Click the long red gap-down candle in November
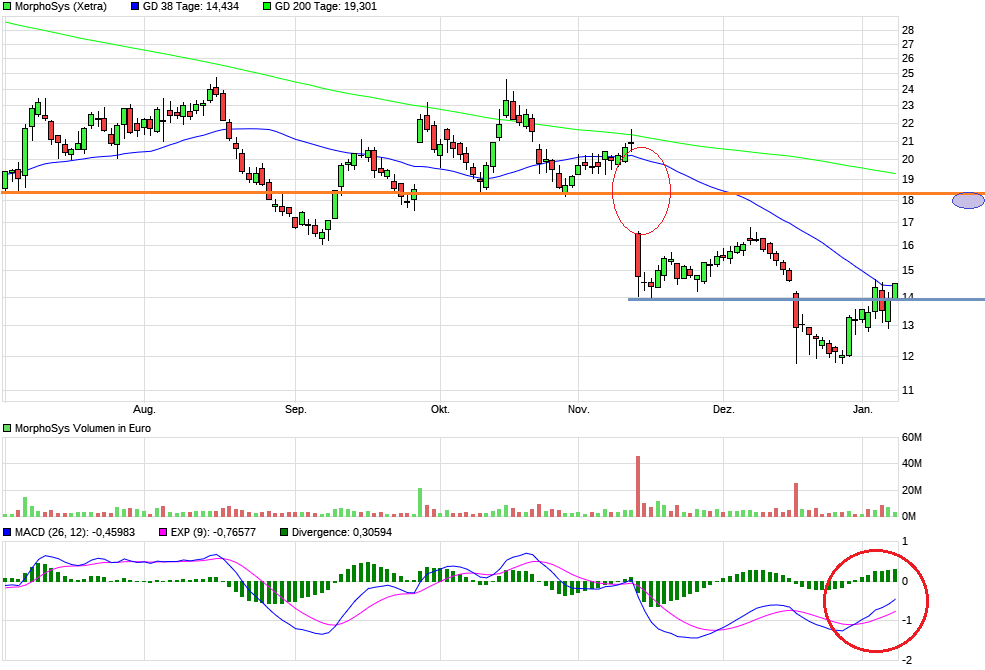 (638, 255)
